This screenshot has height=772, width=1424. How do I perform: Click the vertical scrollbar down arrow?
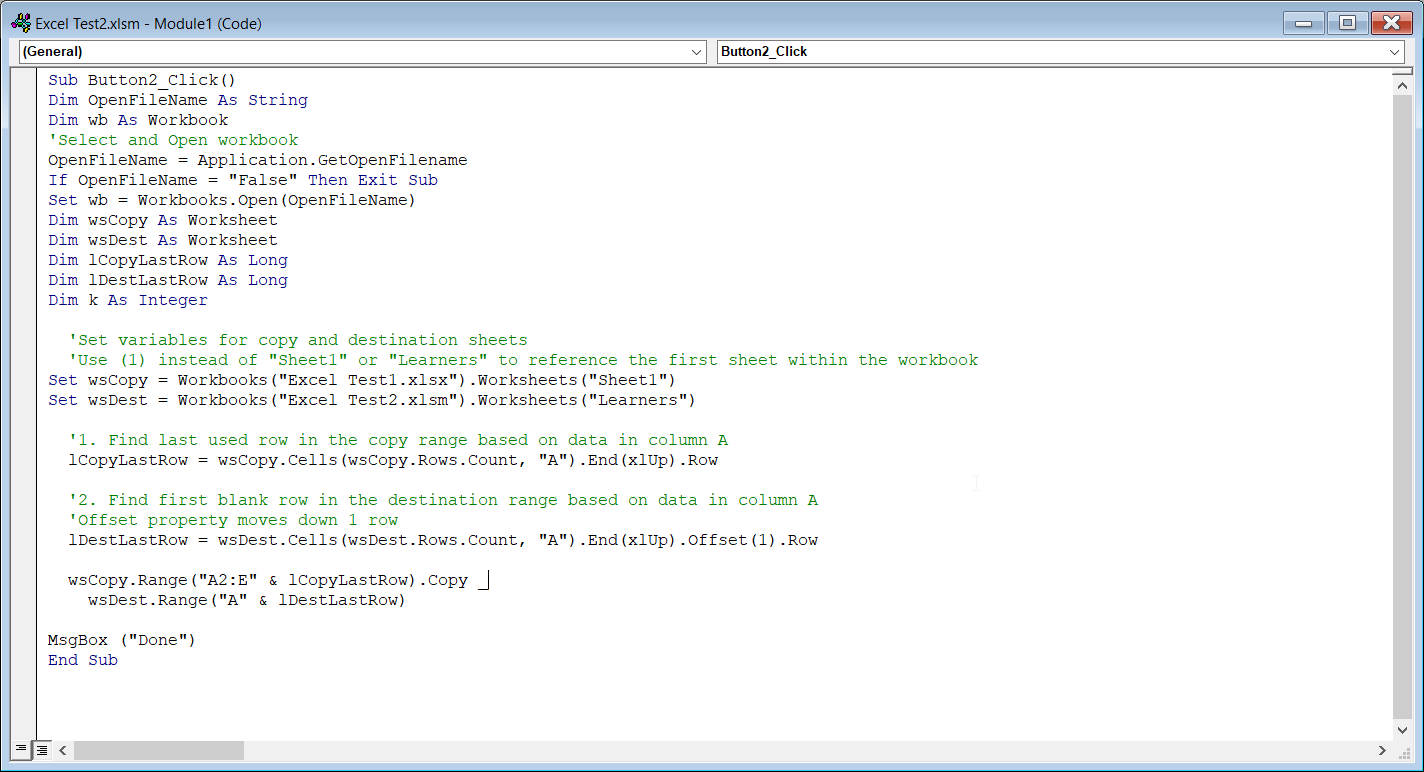1403,730
